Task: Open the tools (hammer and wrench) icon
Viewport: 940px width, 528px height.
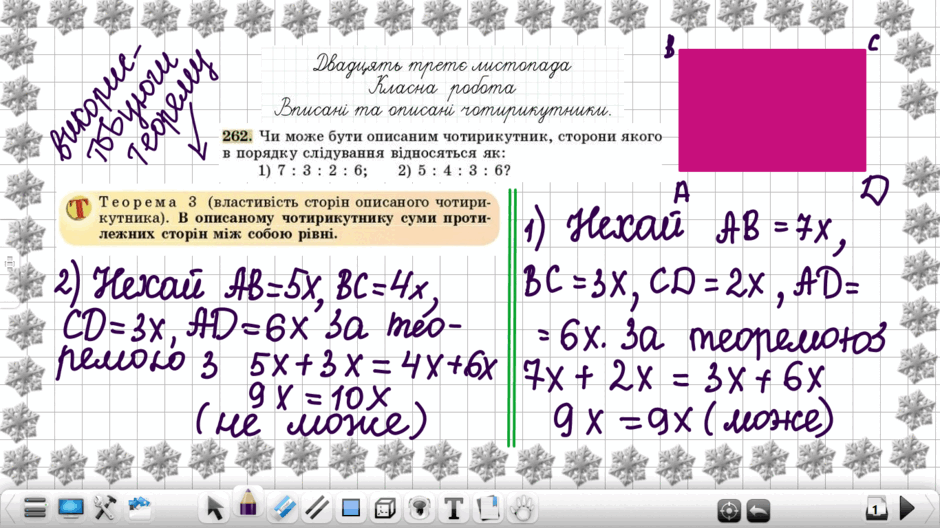Action: (x=104, y=508)
